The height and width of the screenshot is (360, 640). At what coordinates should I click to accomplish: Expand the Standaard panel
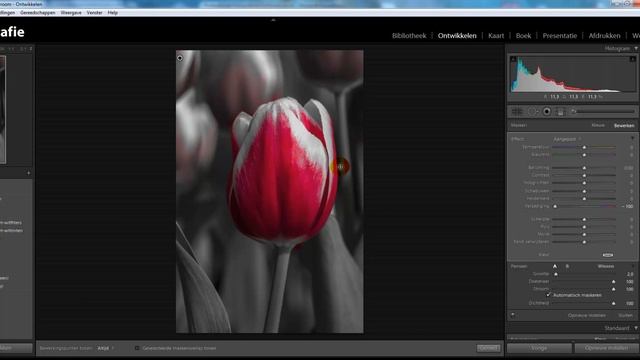tap(636, 328)
